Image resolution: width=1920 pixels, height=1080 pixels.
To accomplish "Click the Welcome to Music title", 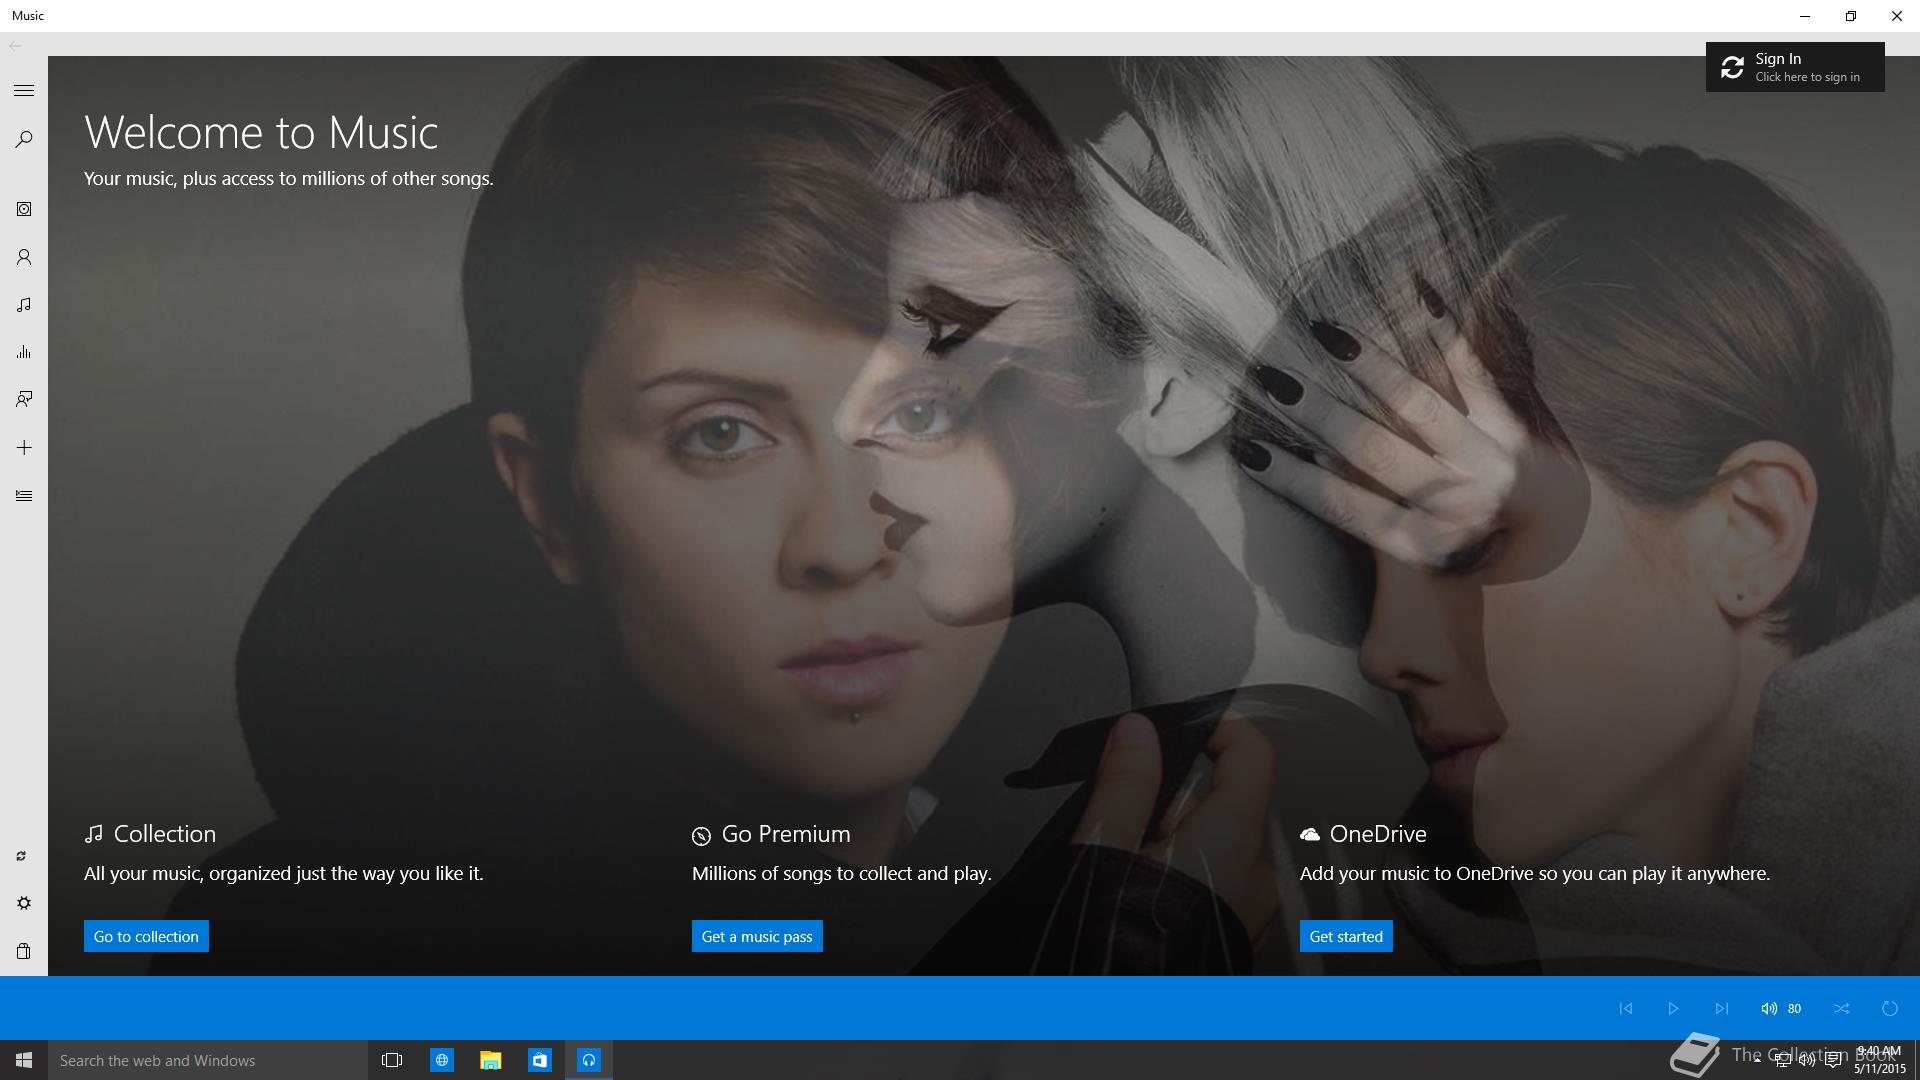I will (x=261, y=132).
